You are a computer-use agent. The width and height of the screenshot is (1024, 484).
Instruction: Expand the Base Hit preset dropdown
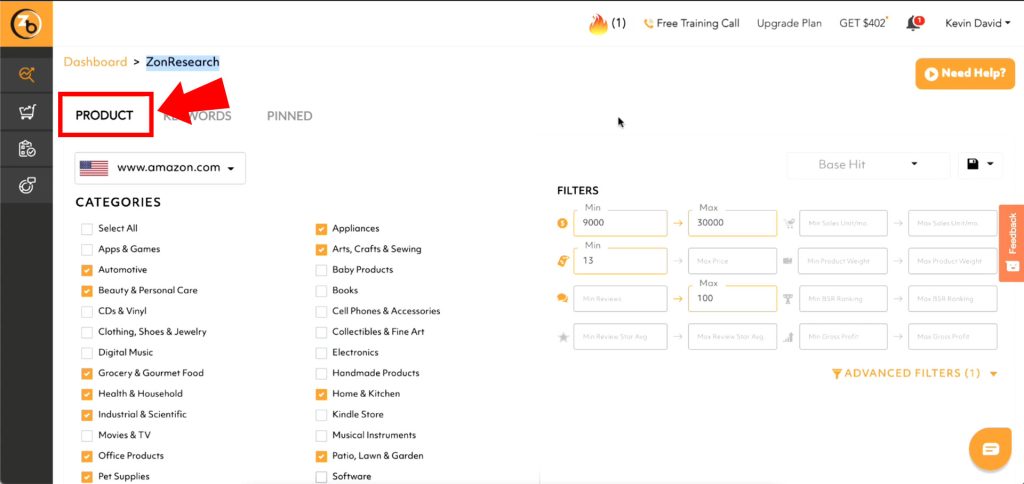coord(867,165)
